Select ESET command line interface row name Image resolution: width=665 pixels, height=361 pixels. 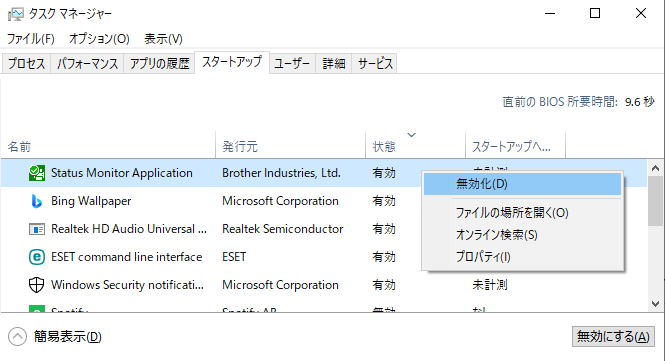click(126, 257)
